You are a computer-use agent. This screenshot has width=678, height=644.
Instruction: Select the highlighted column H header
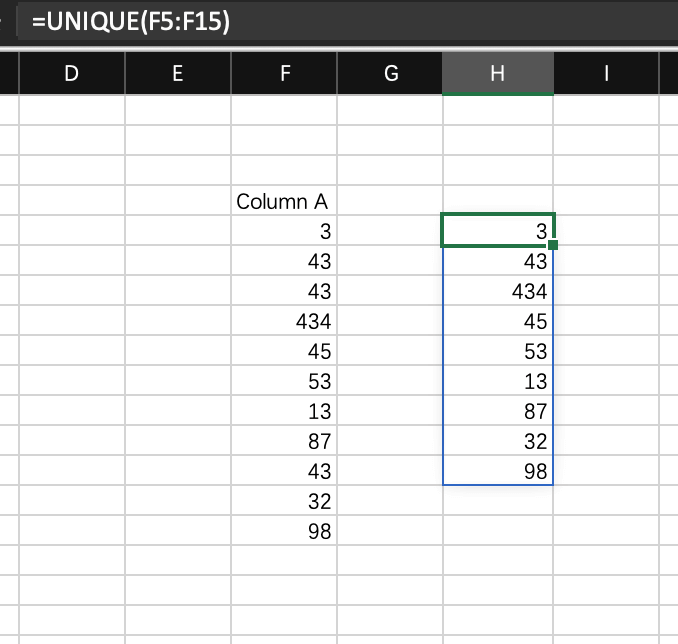[497, 73]
